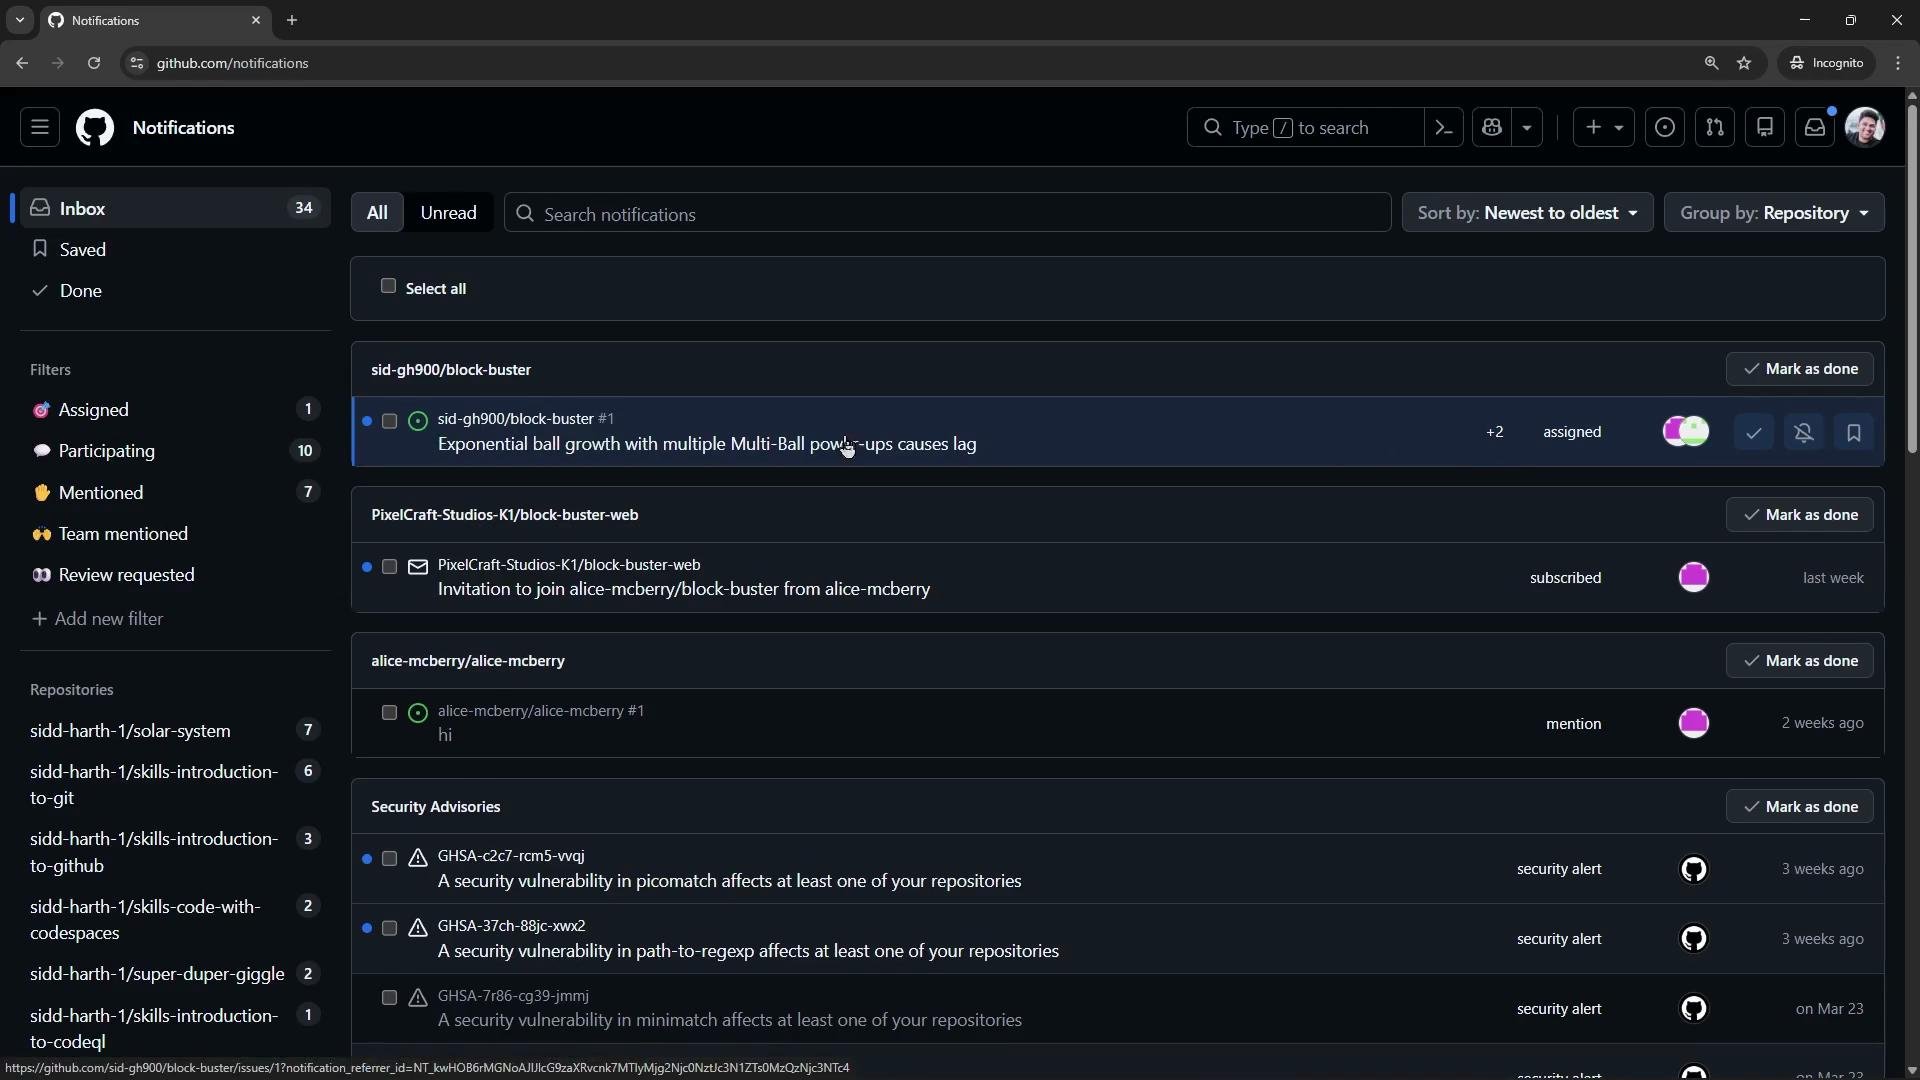
Task: Open invitation to join alice-mcberry/block-buster
Action: pyautogui.click(x=684, y=589)
